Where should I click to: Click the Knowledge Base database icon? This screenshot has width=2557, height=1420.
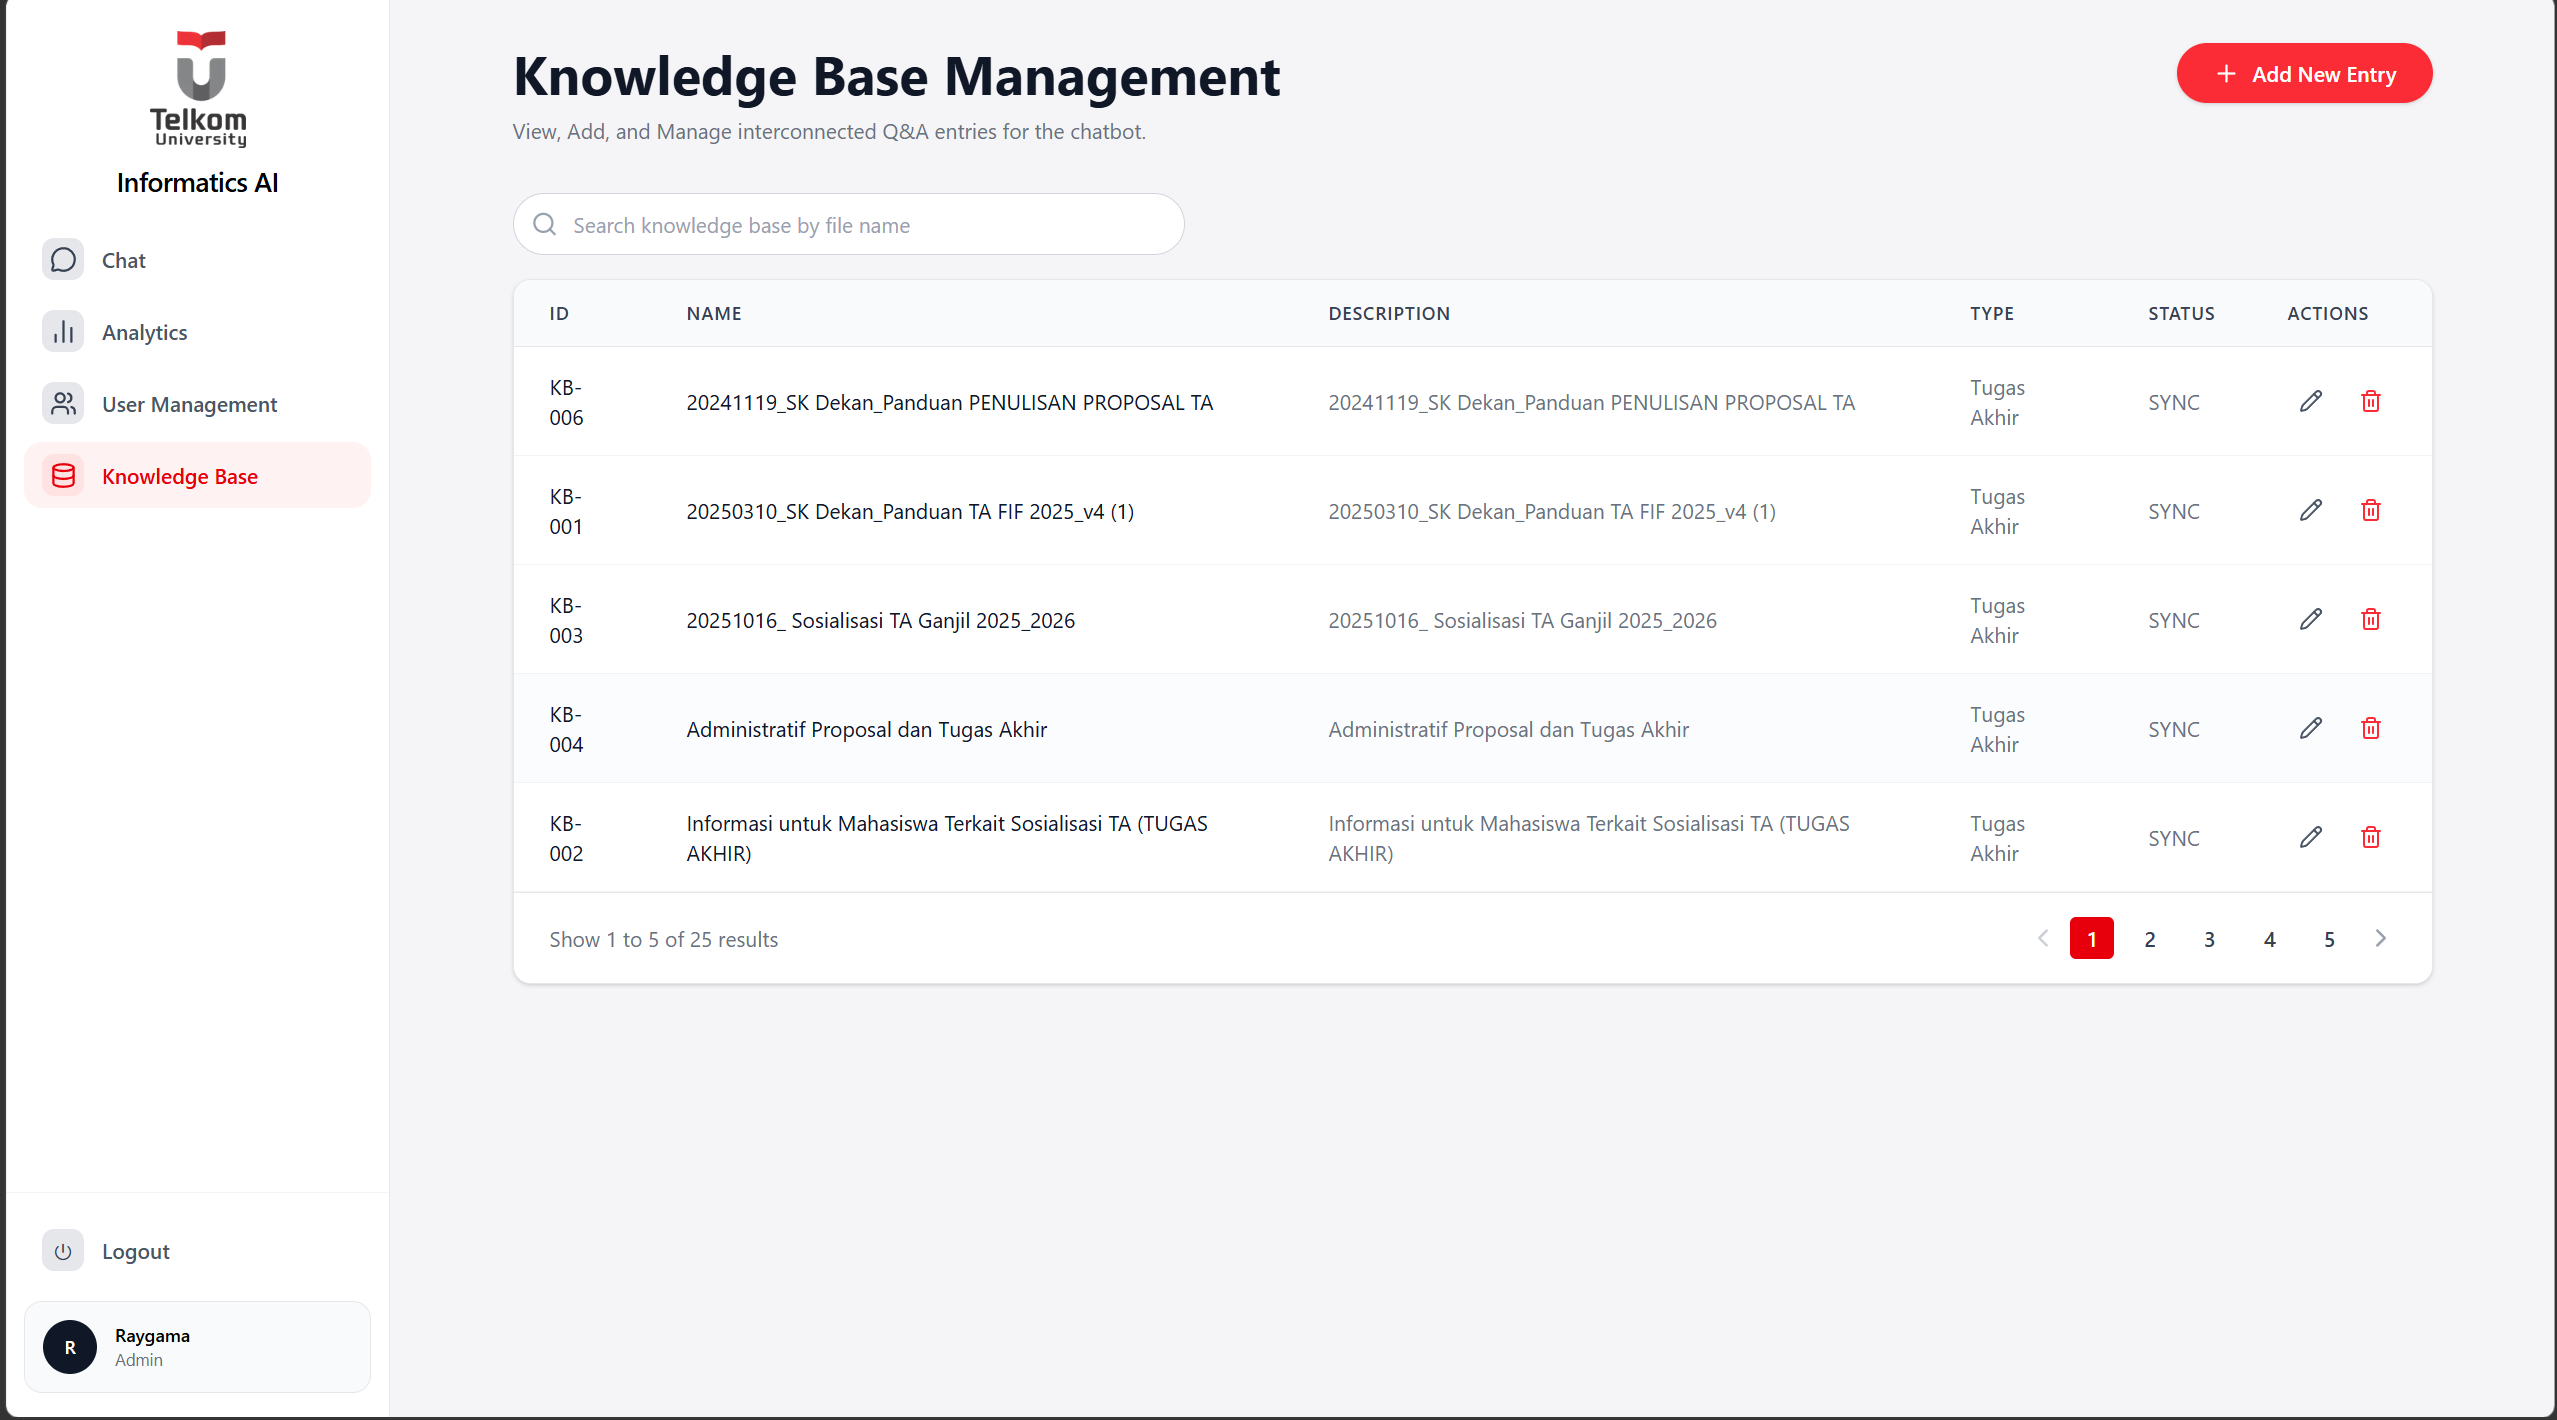[x=63, y=476]
